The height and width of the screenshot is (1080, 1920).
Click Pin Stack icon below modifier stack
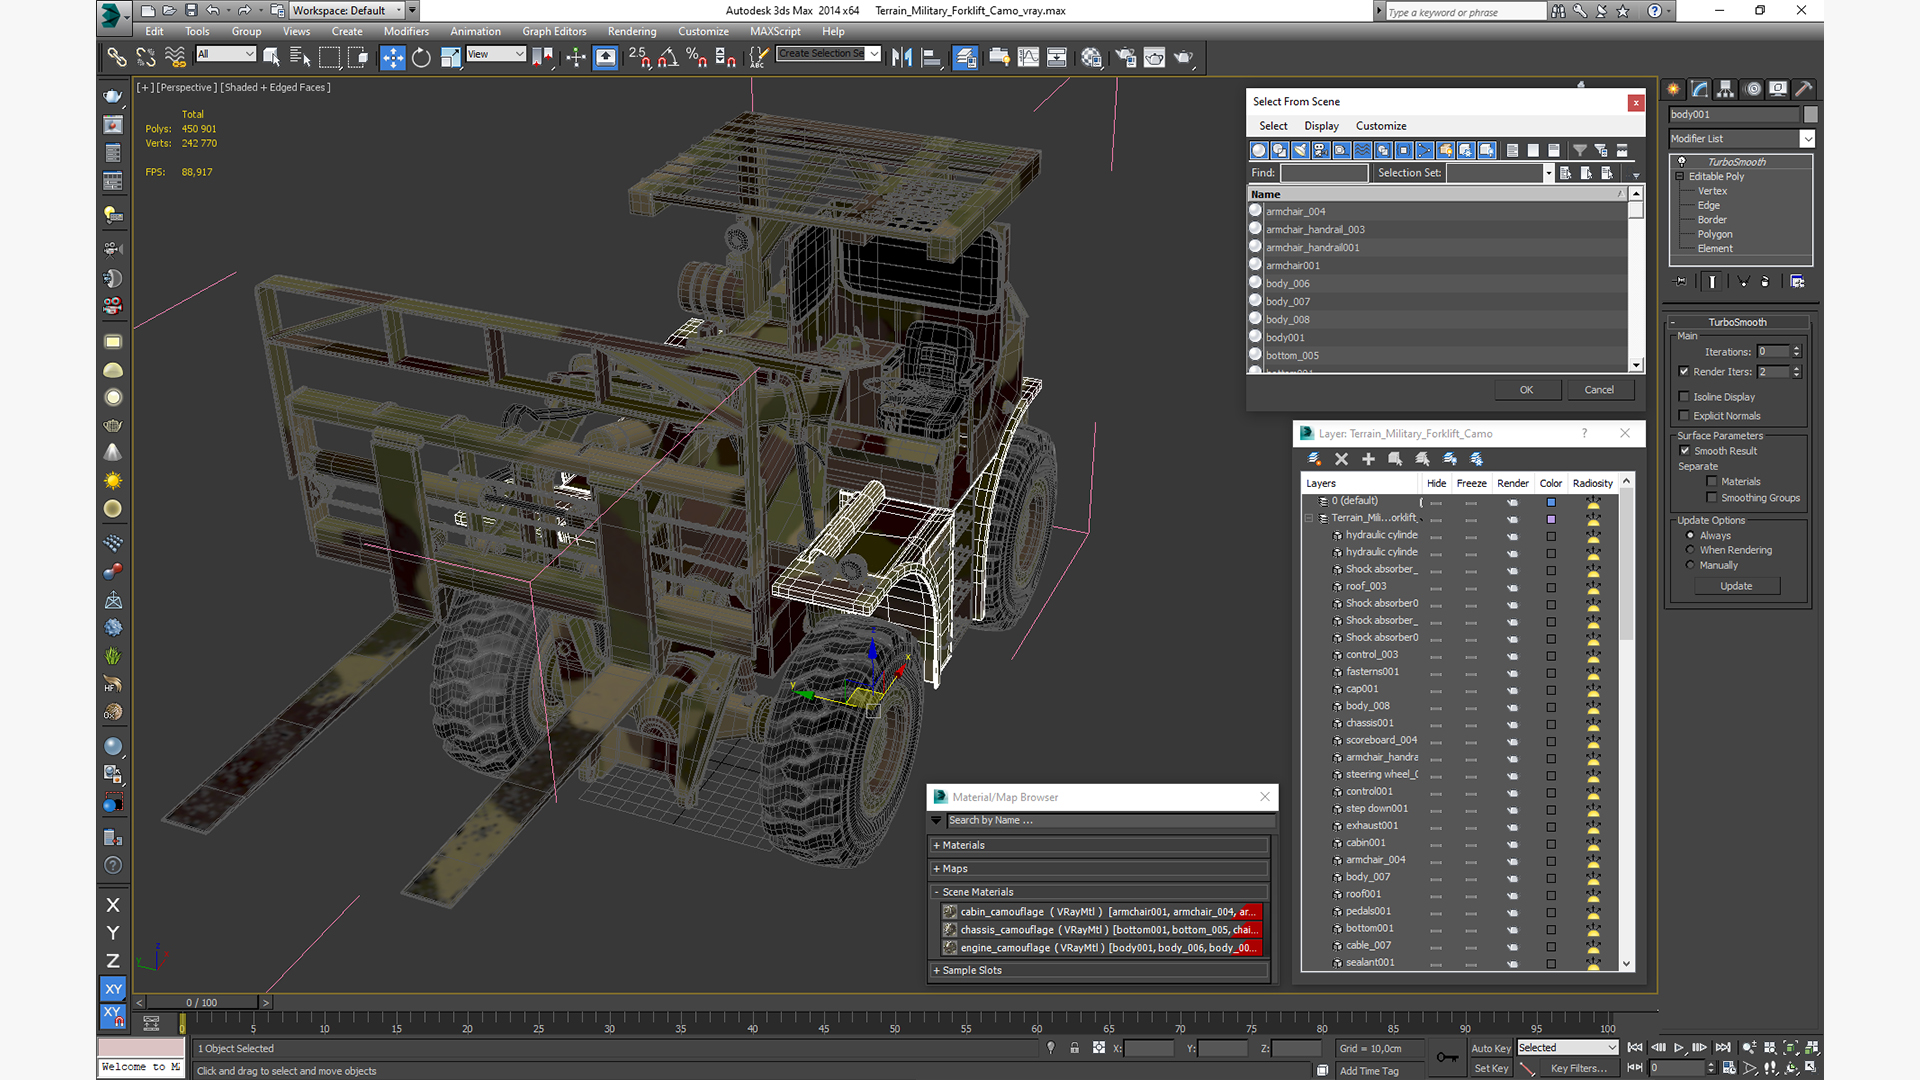pos(1680,282)
